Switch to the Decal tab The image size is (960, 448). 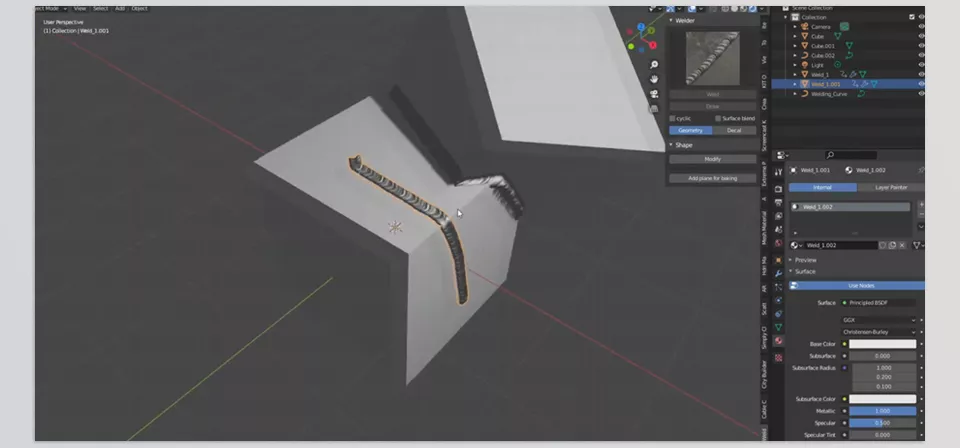734,130
